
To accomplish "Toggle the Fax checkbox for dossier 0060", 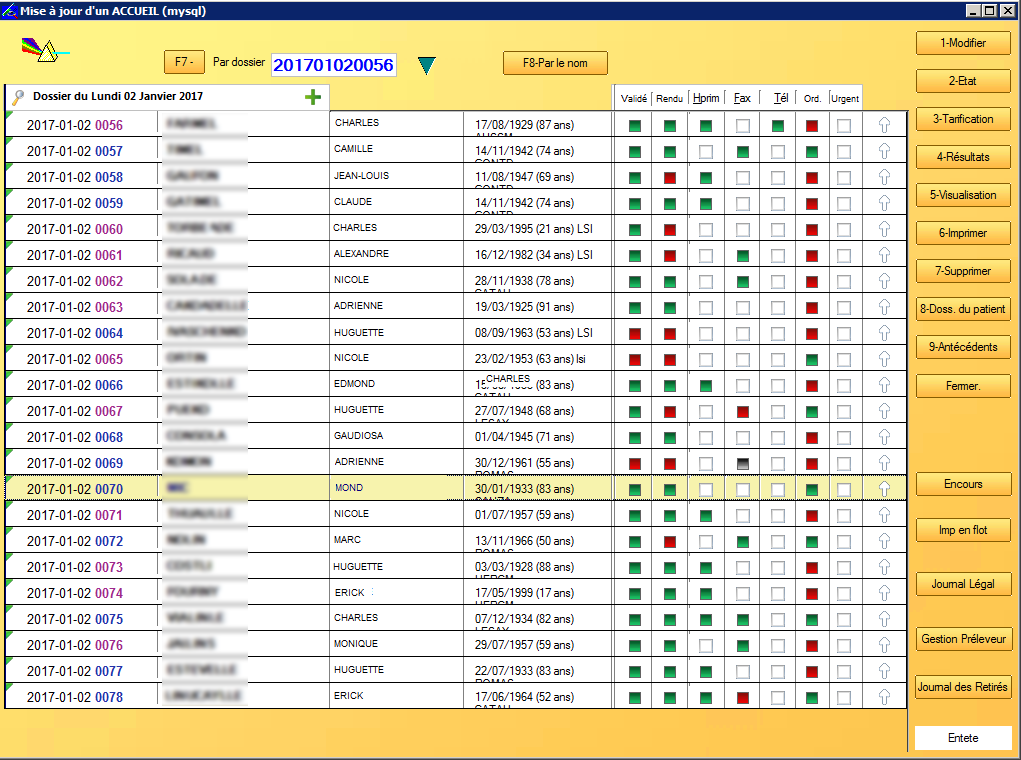I will point(742,230).
